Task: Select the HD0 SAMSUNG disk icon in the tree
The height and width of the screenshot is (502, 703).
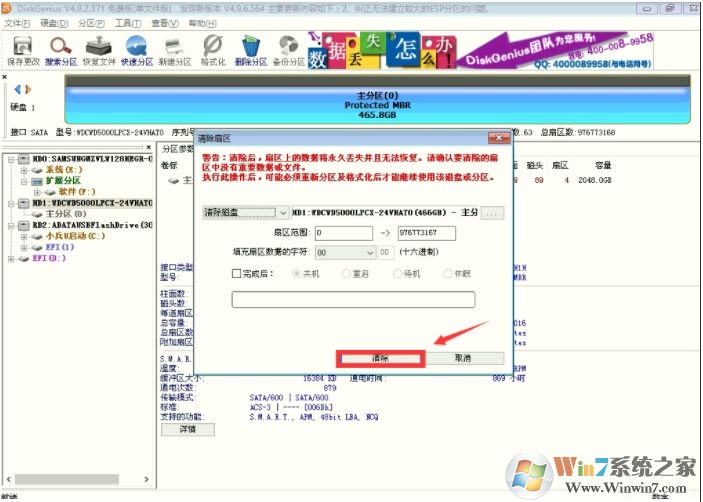Action: [23, 159]
